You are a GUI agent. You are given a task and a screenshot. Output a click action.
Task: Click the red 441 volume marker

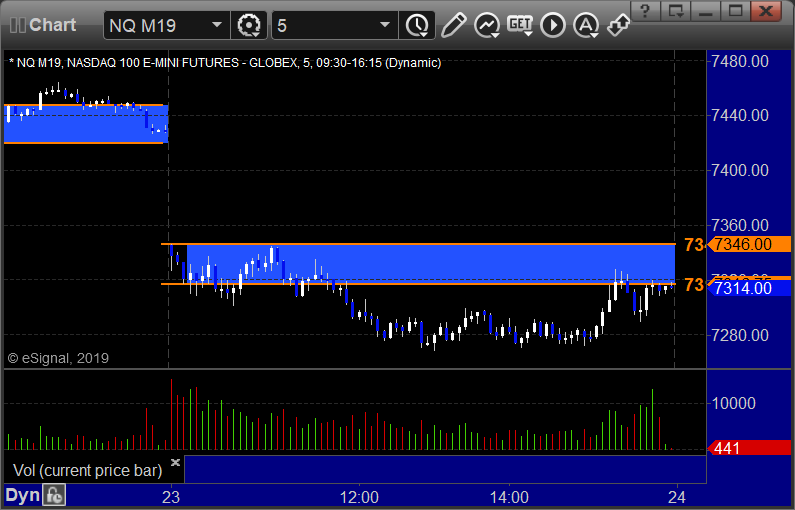748,448
